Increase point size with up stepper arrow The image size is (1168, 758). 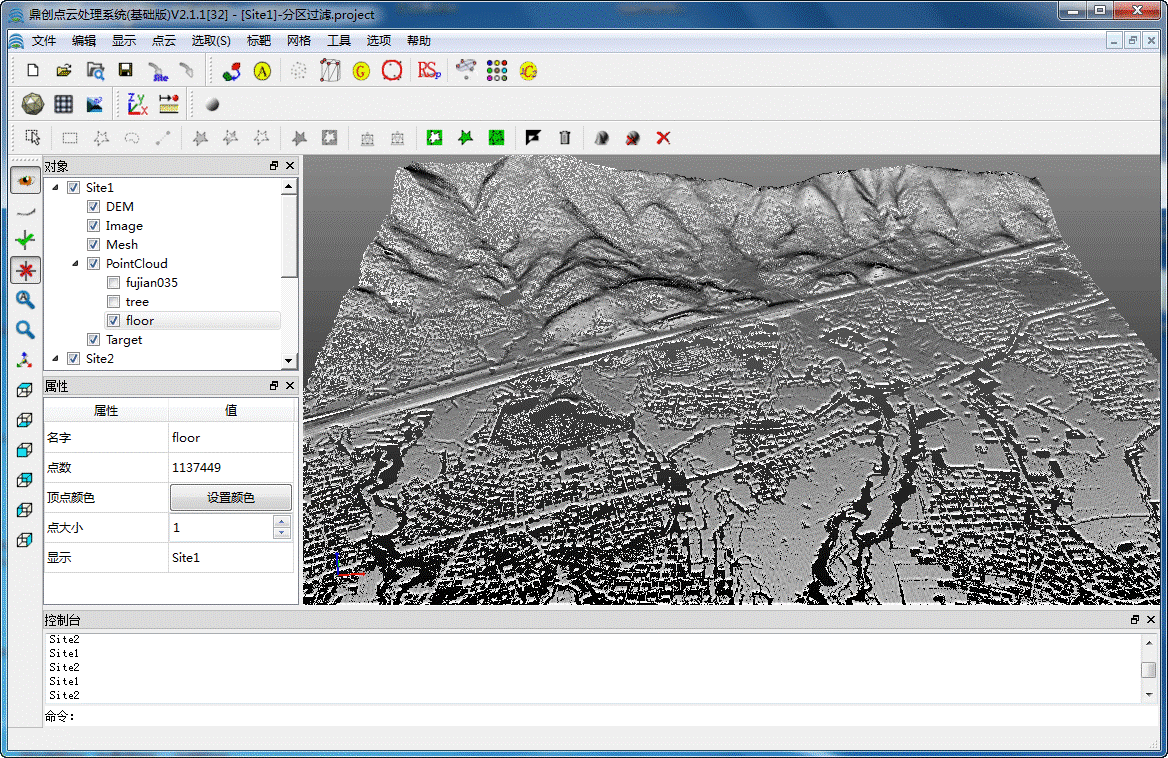(x=282, y=522)
